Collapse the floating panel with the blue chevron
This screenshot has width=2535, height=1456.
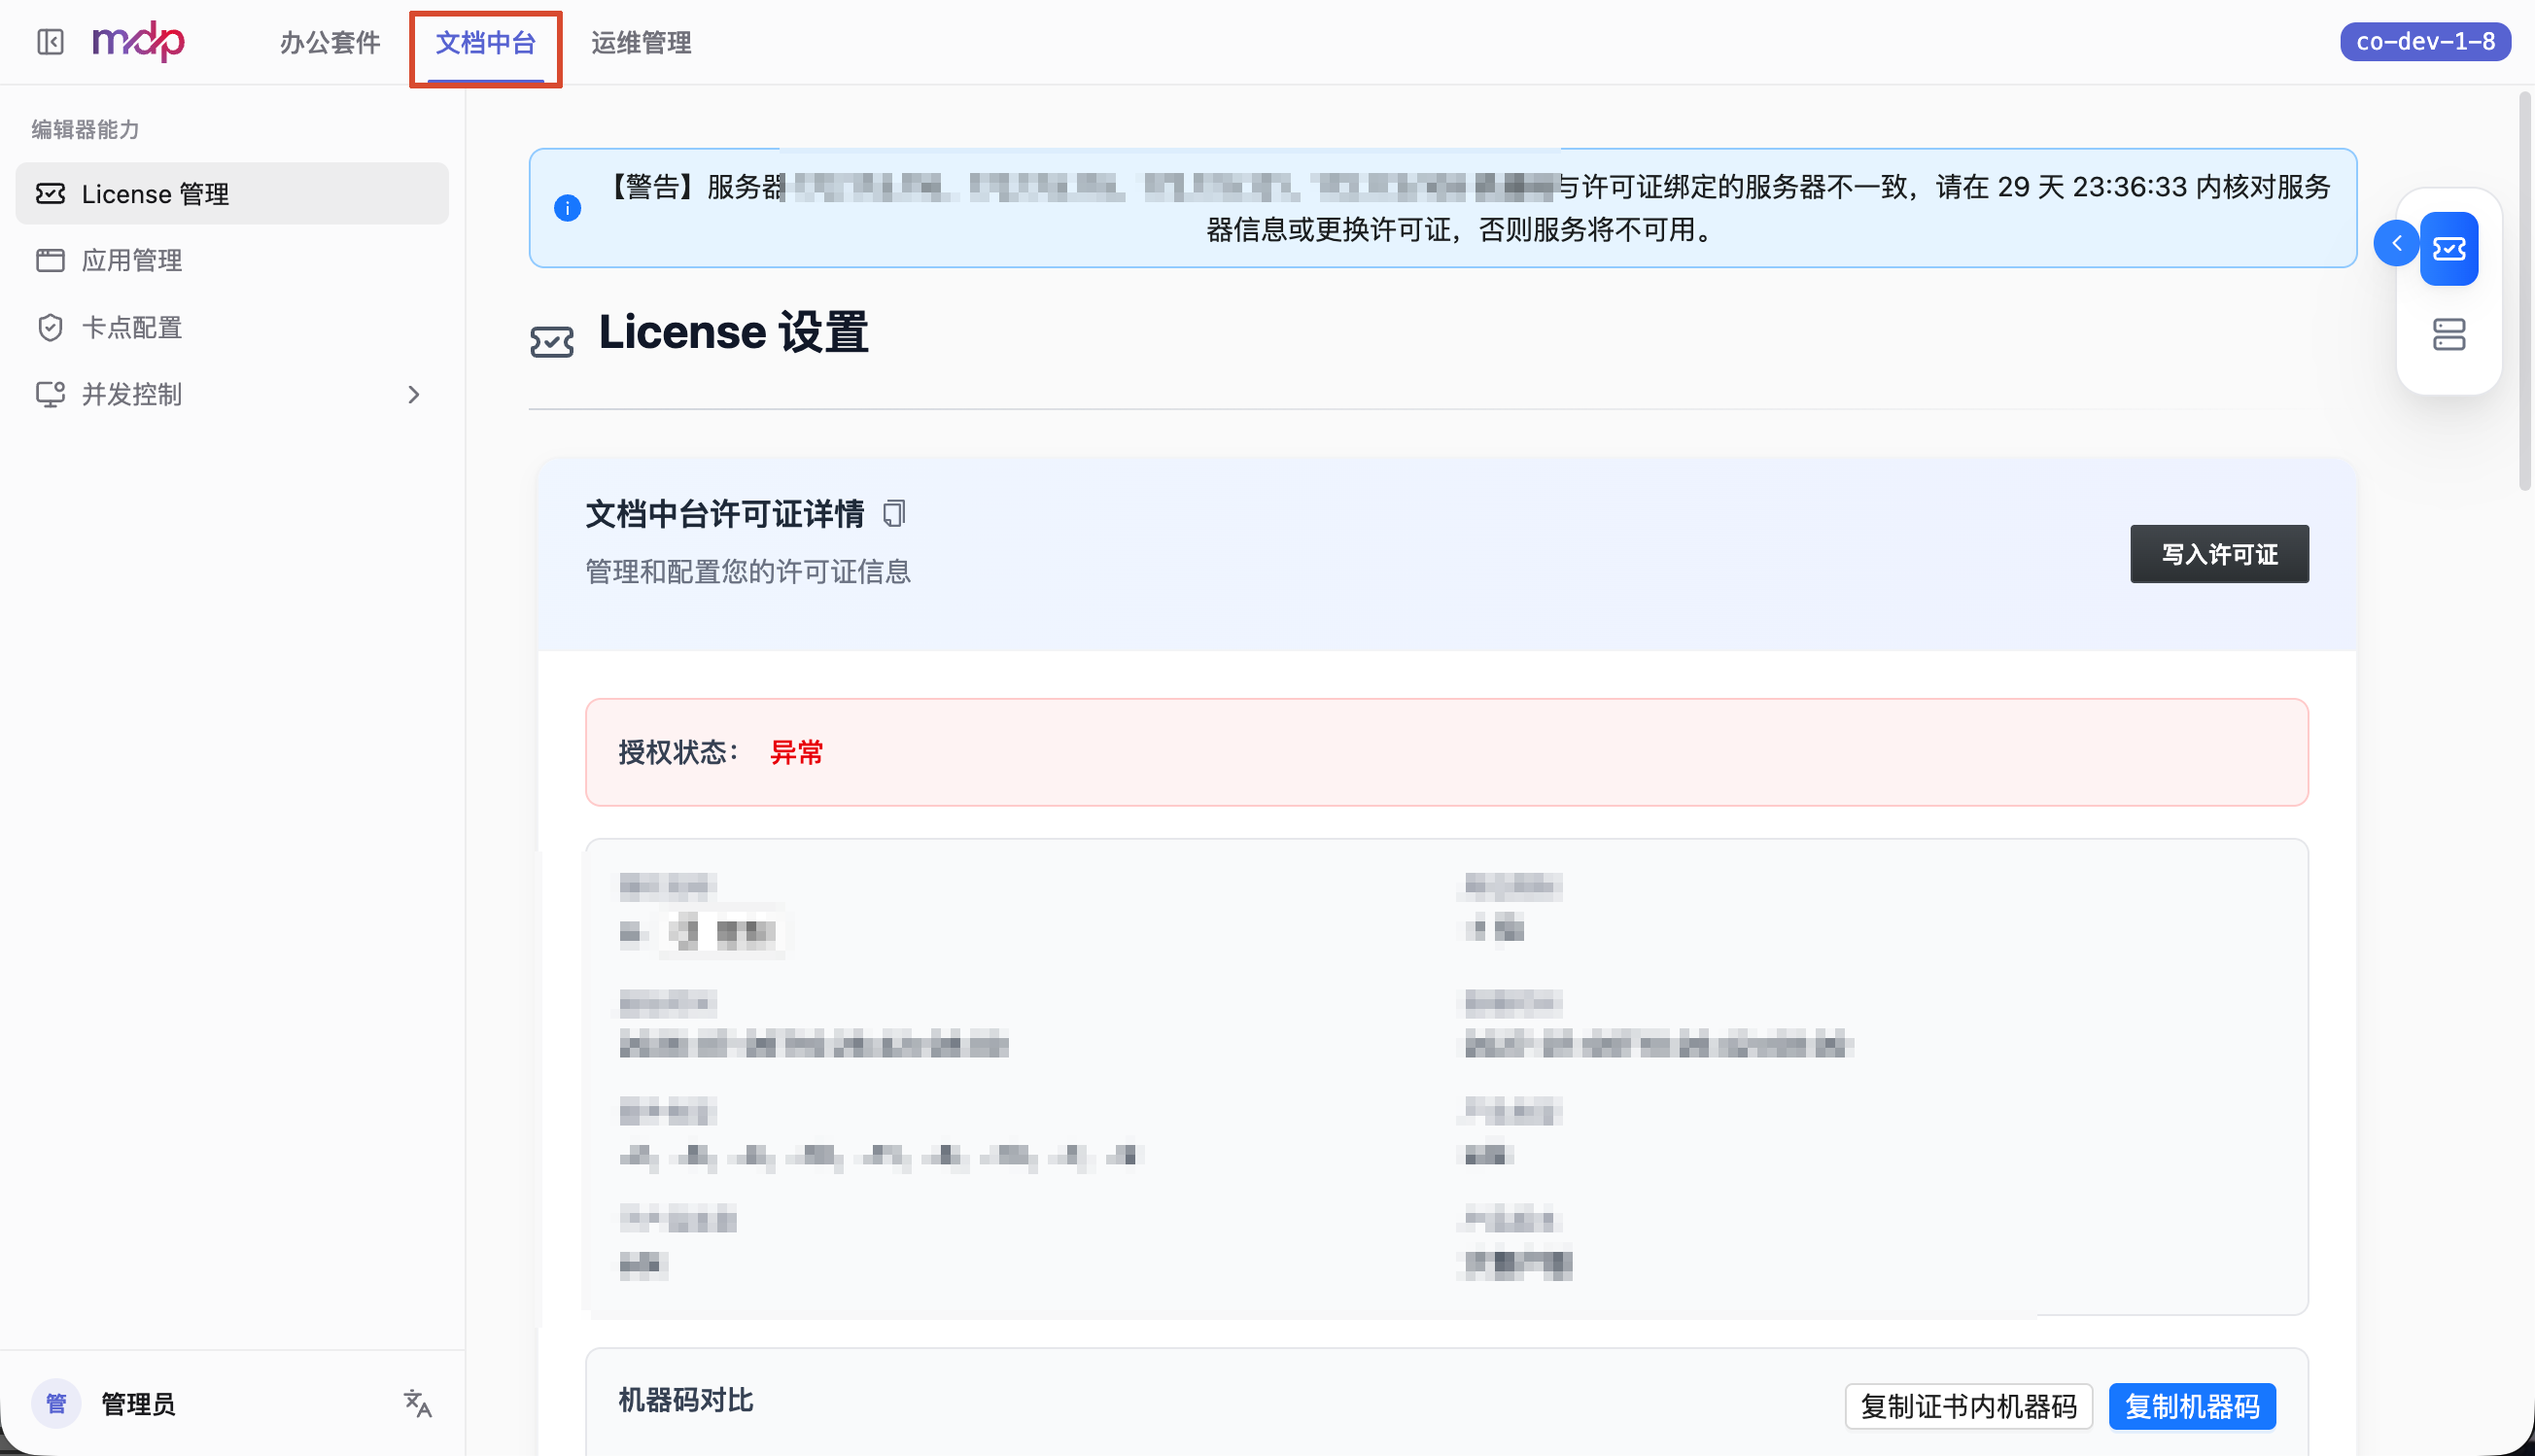(2396, 243)
